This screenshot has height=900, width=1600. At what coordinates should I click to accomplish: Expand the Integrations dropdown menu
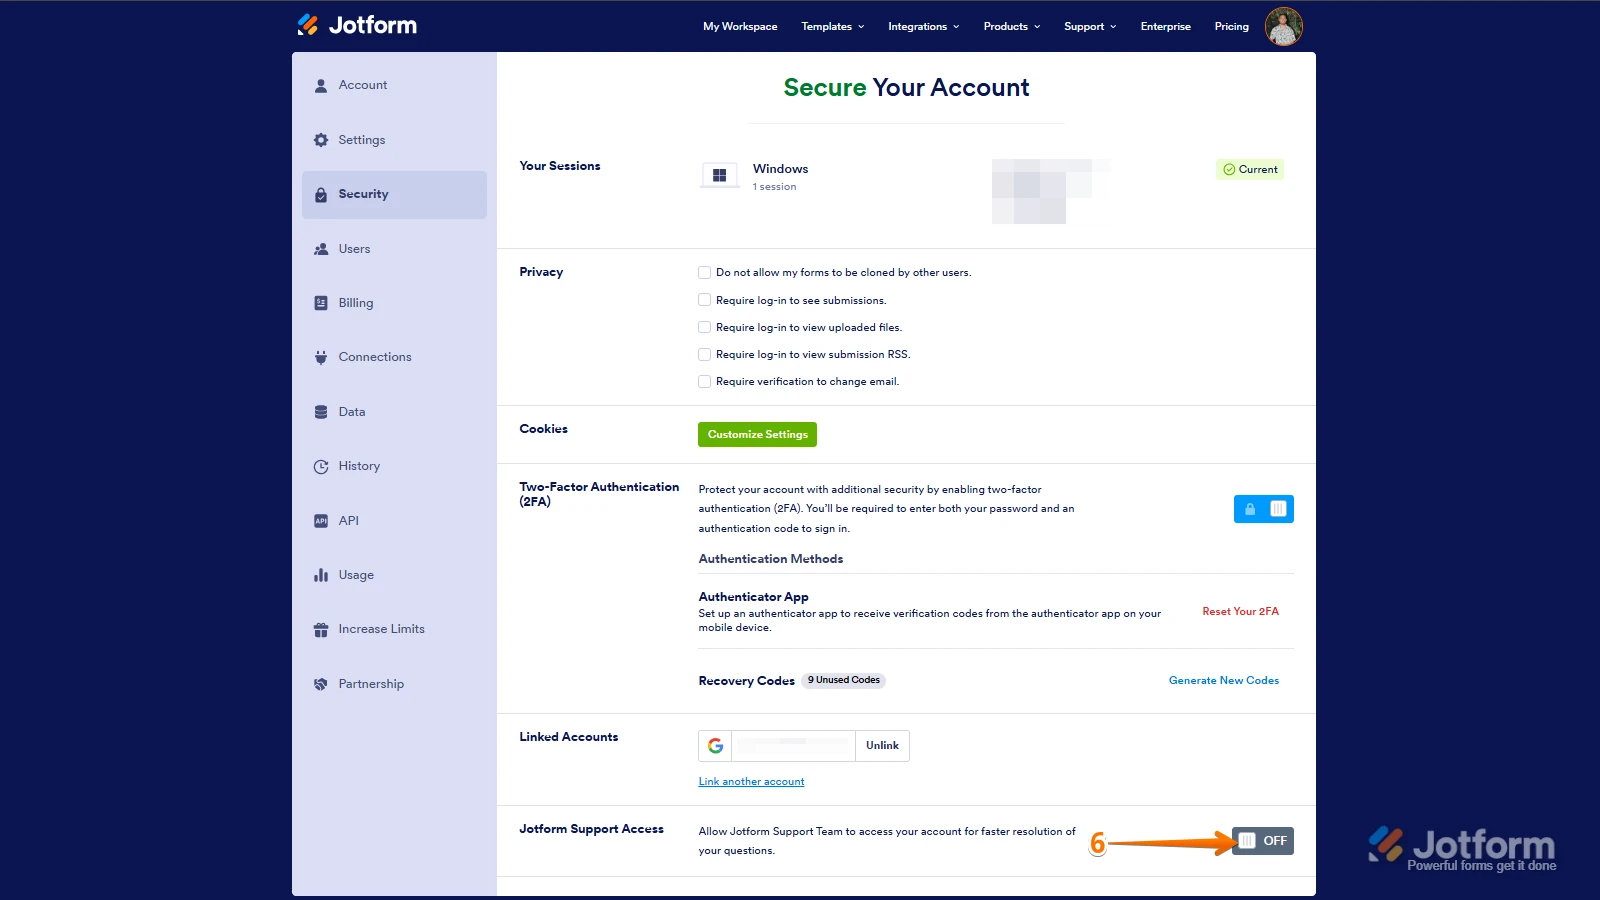coord(923,27)
